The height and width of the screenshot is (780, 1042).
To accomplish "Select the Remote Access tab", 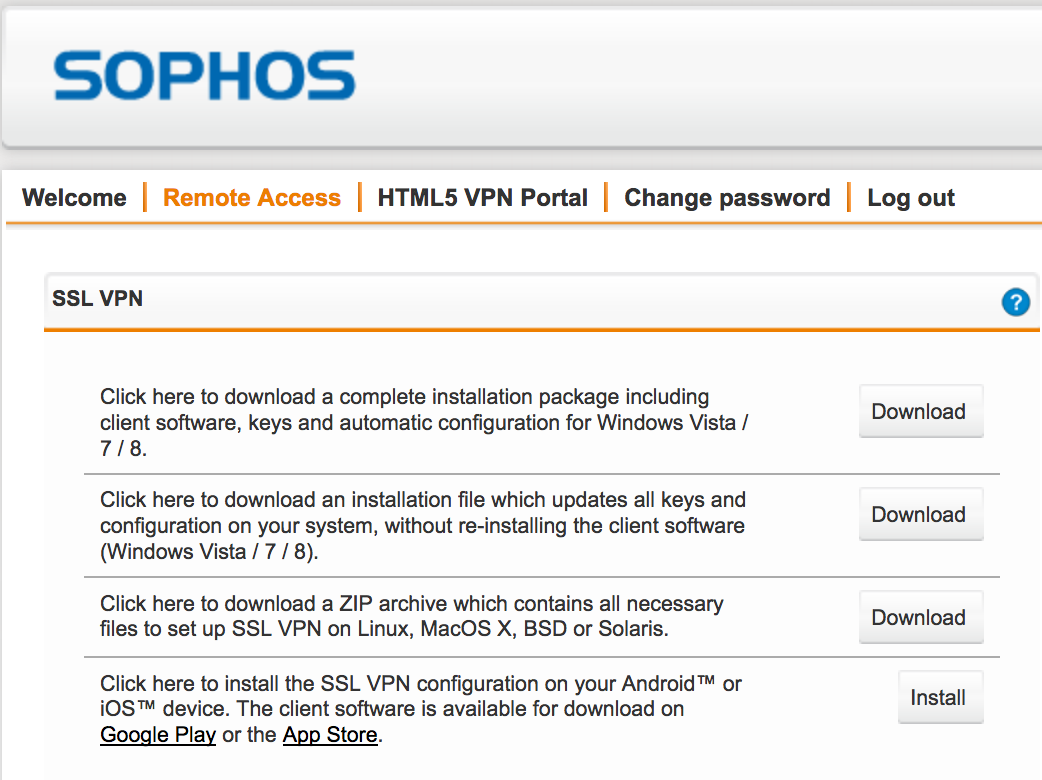I will (x=252, y=198).
